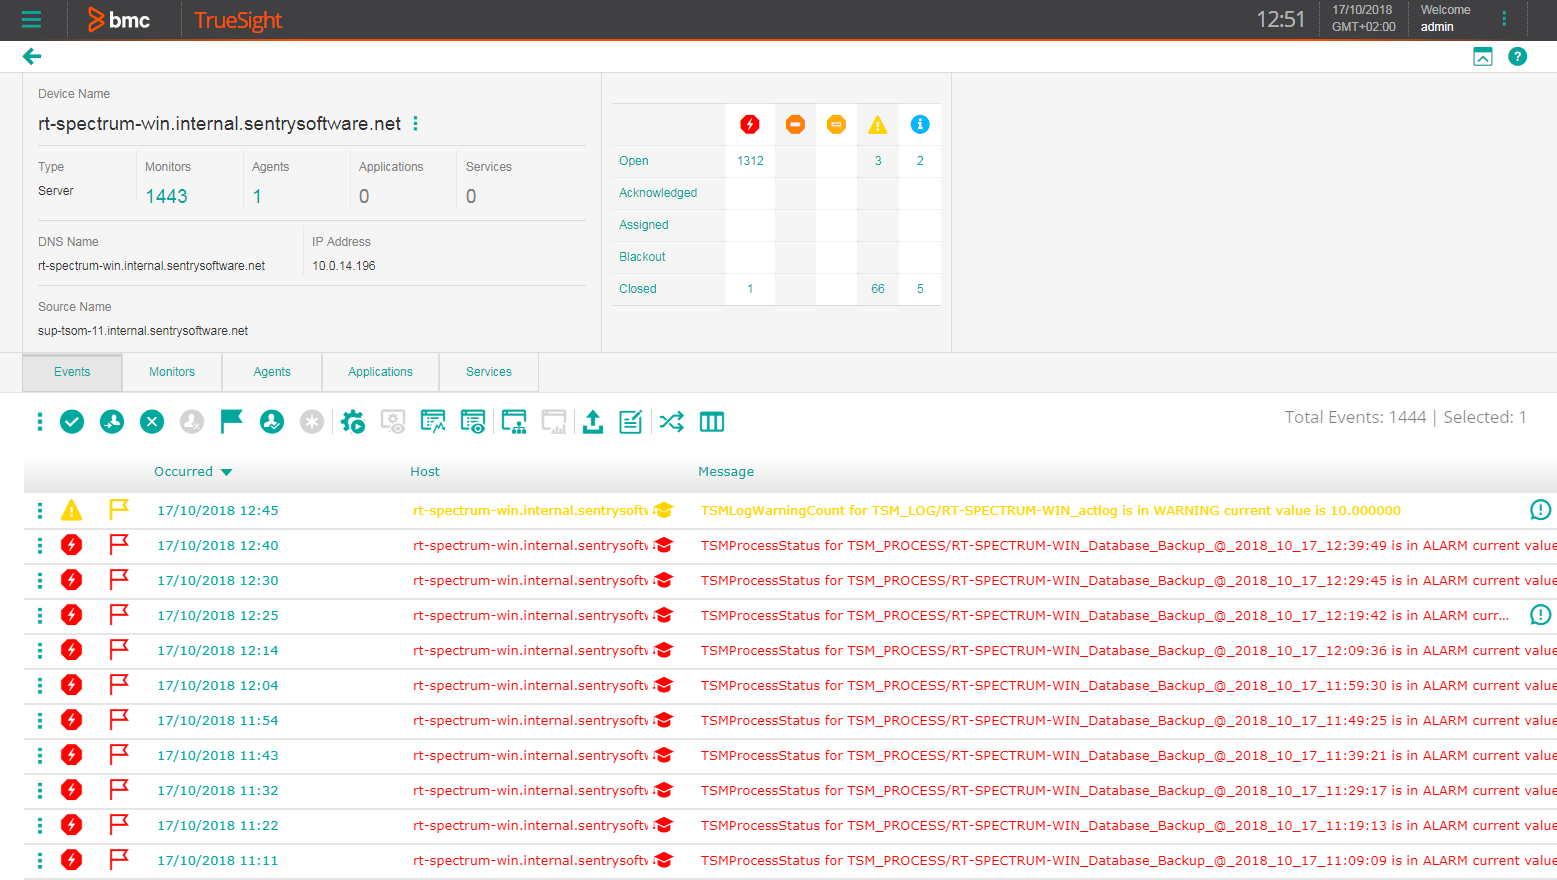Open the Occurred column sort dropdown
The image size is (1557, 880).
(226, 471)
